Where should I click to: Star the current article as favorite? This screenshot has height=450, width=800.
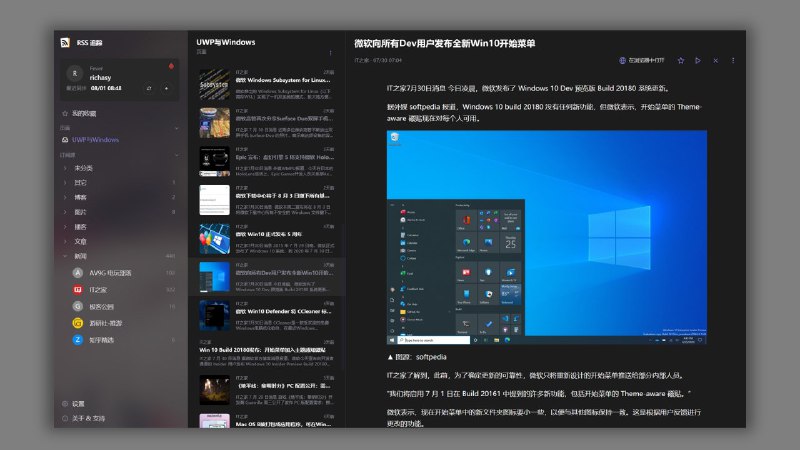coord(681,61)
